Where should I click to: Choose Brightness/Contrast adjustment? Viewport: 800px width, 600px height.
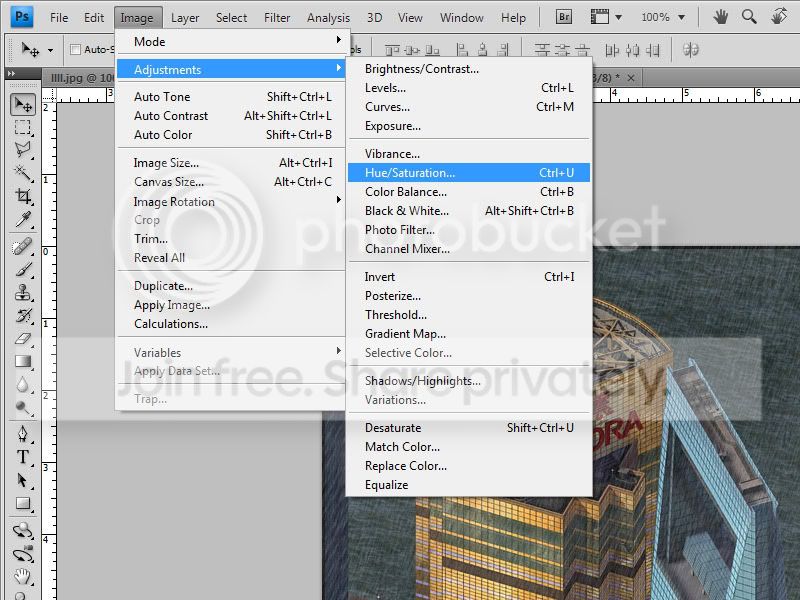469,69
